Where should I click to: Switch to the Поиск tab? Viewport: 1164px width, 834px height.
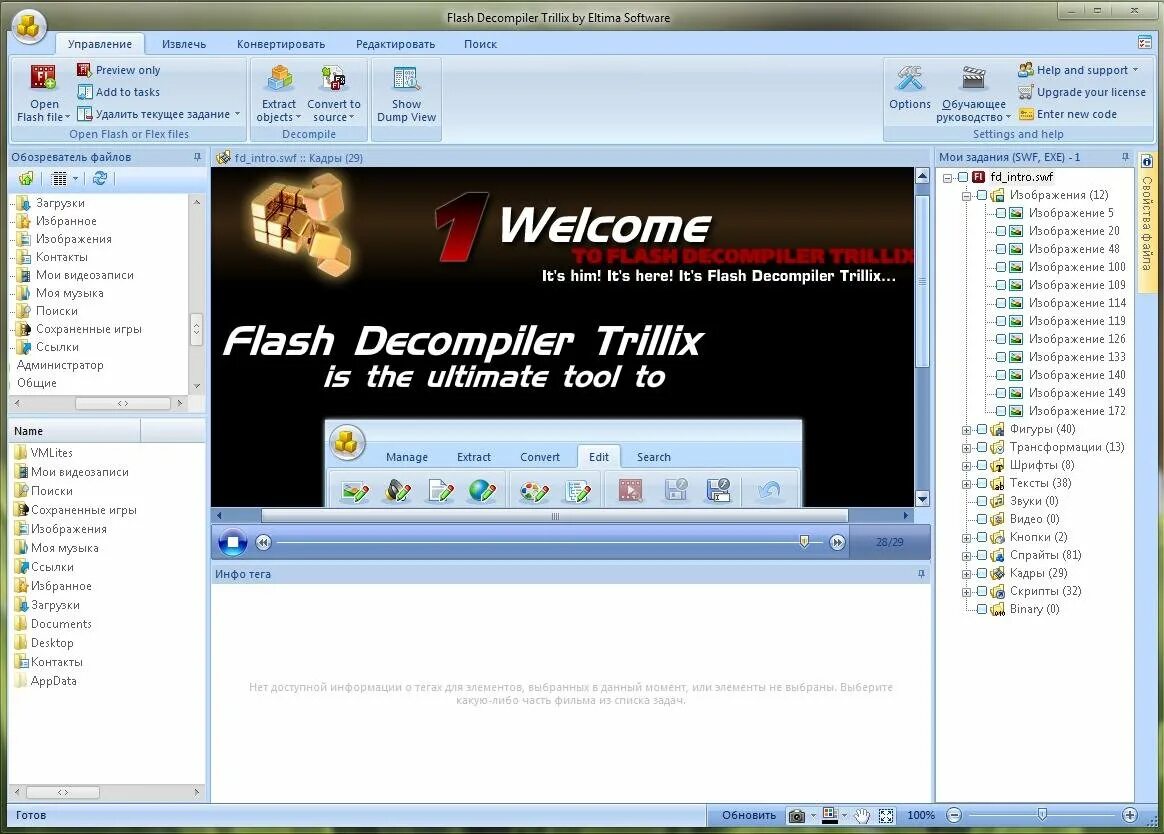[x=480, y=44]
